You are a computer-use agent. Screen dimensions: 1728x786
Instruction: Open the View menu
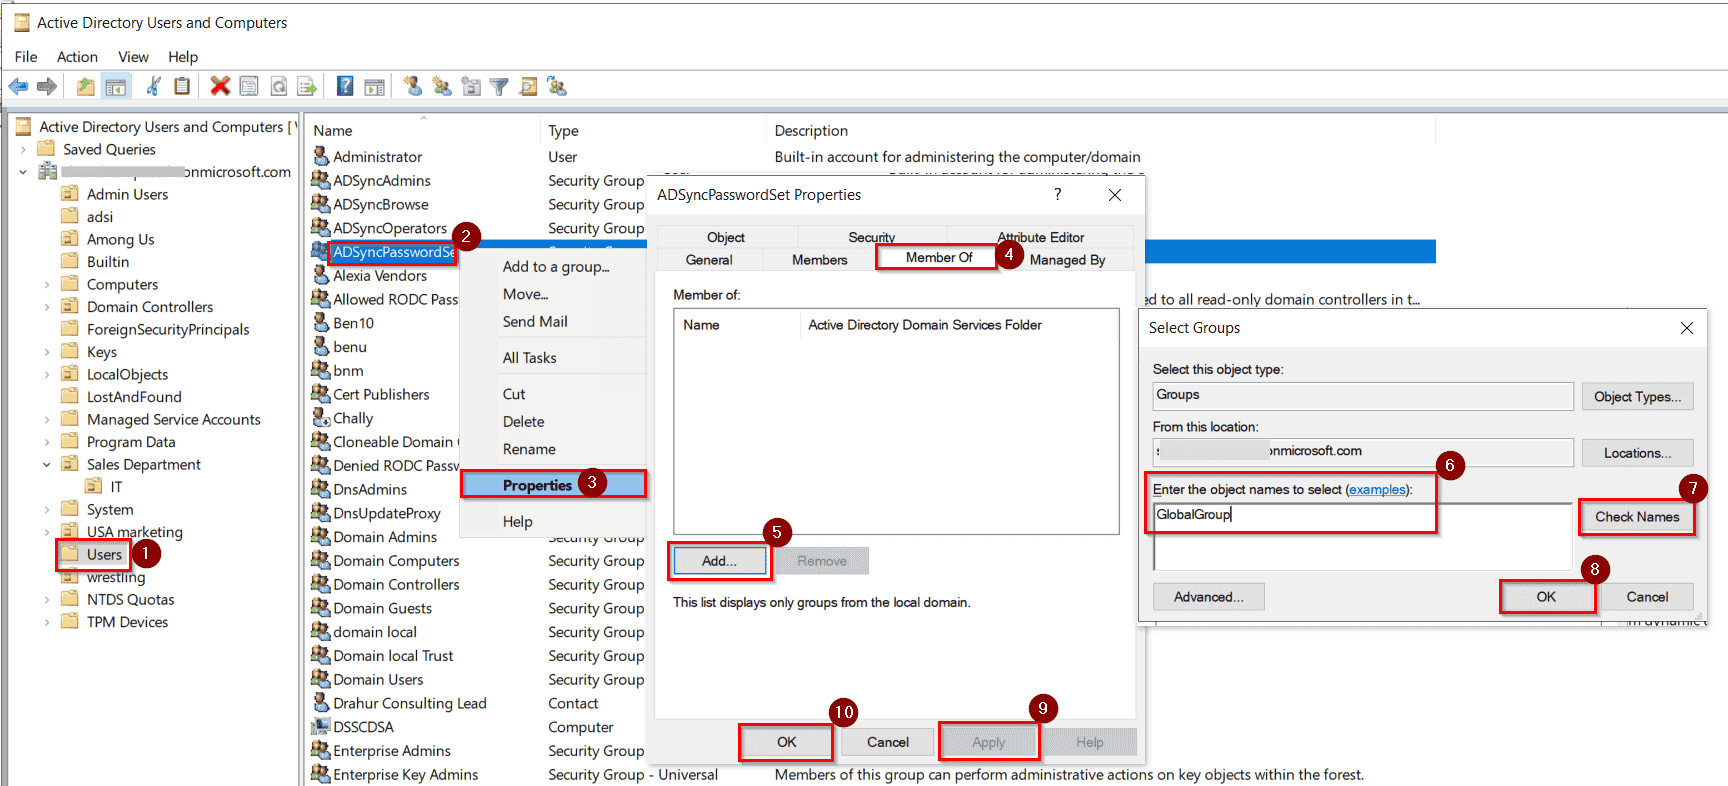[x=133, y=57]
